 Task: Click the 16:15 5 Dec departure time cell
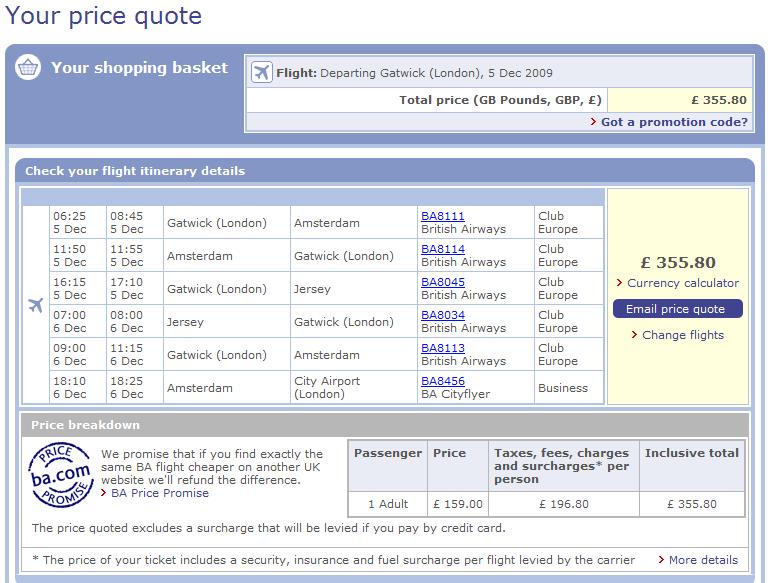[78, 288]
